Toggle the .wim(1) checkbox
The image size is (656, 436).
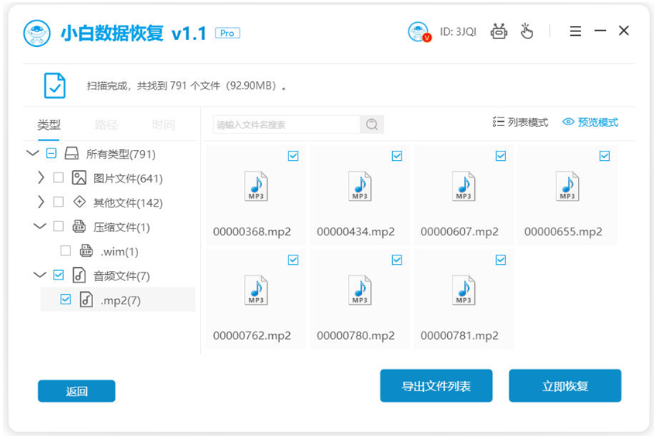coord(66,251)
